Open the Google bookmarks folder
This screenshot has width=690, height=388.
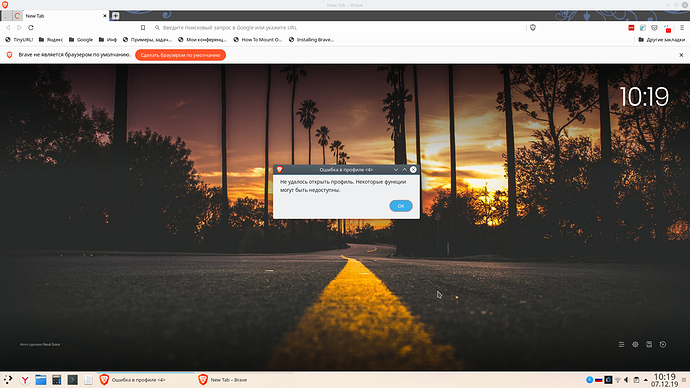[x=81, y=40]
